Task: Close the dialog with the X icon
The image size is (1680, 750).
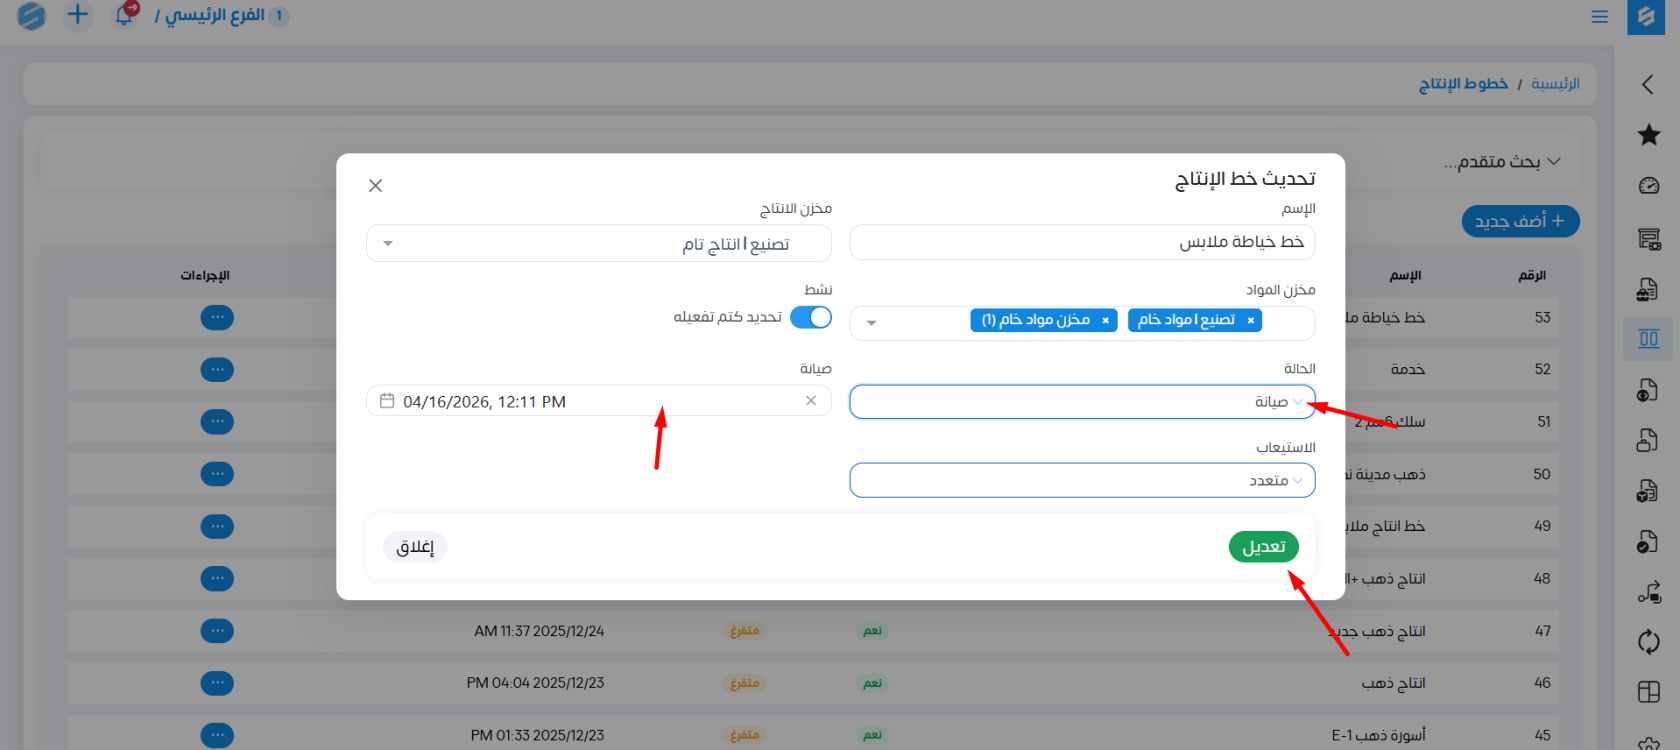Action: coord(376,185)
